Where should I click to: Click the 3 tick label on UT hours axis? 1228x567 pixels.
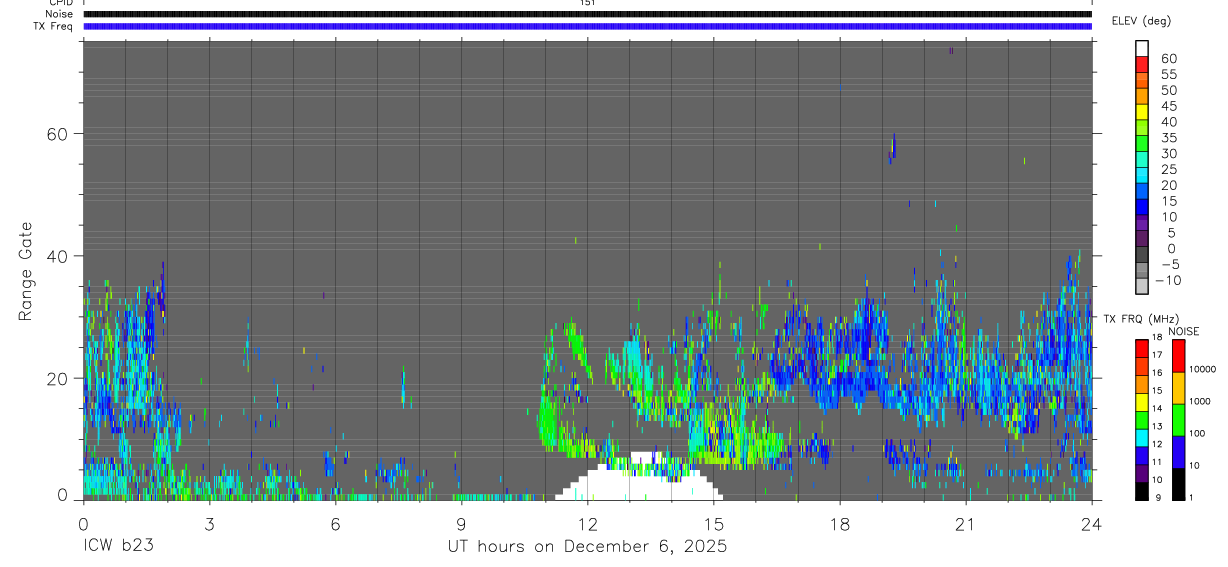coord(209,523)
